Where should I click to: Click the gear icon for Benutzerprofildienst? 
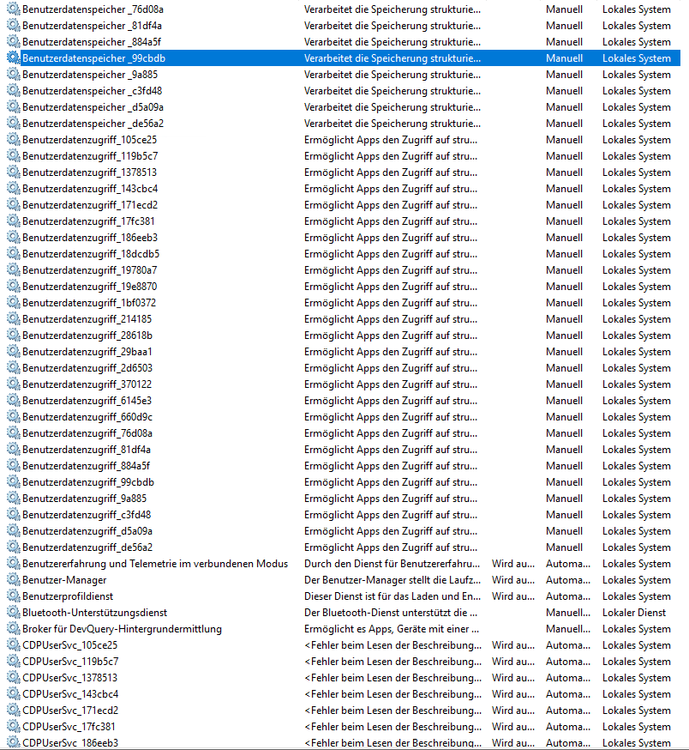13,596
